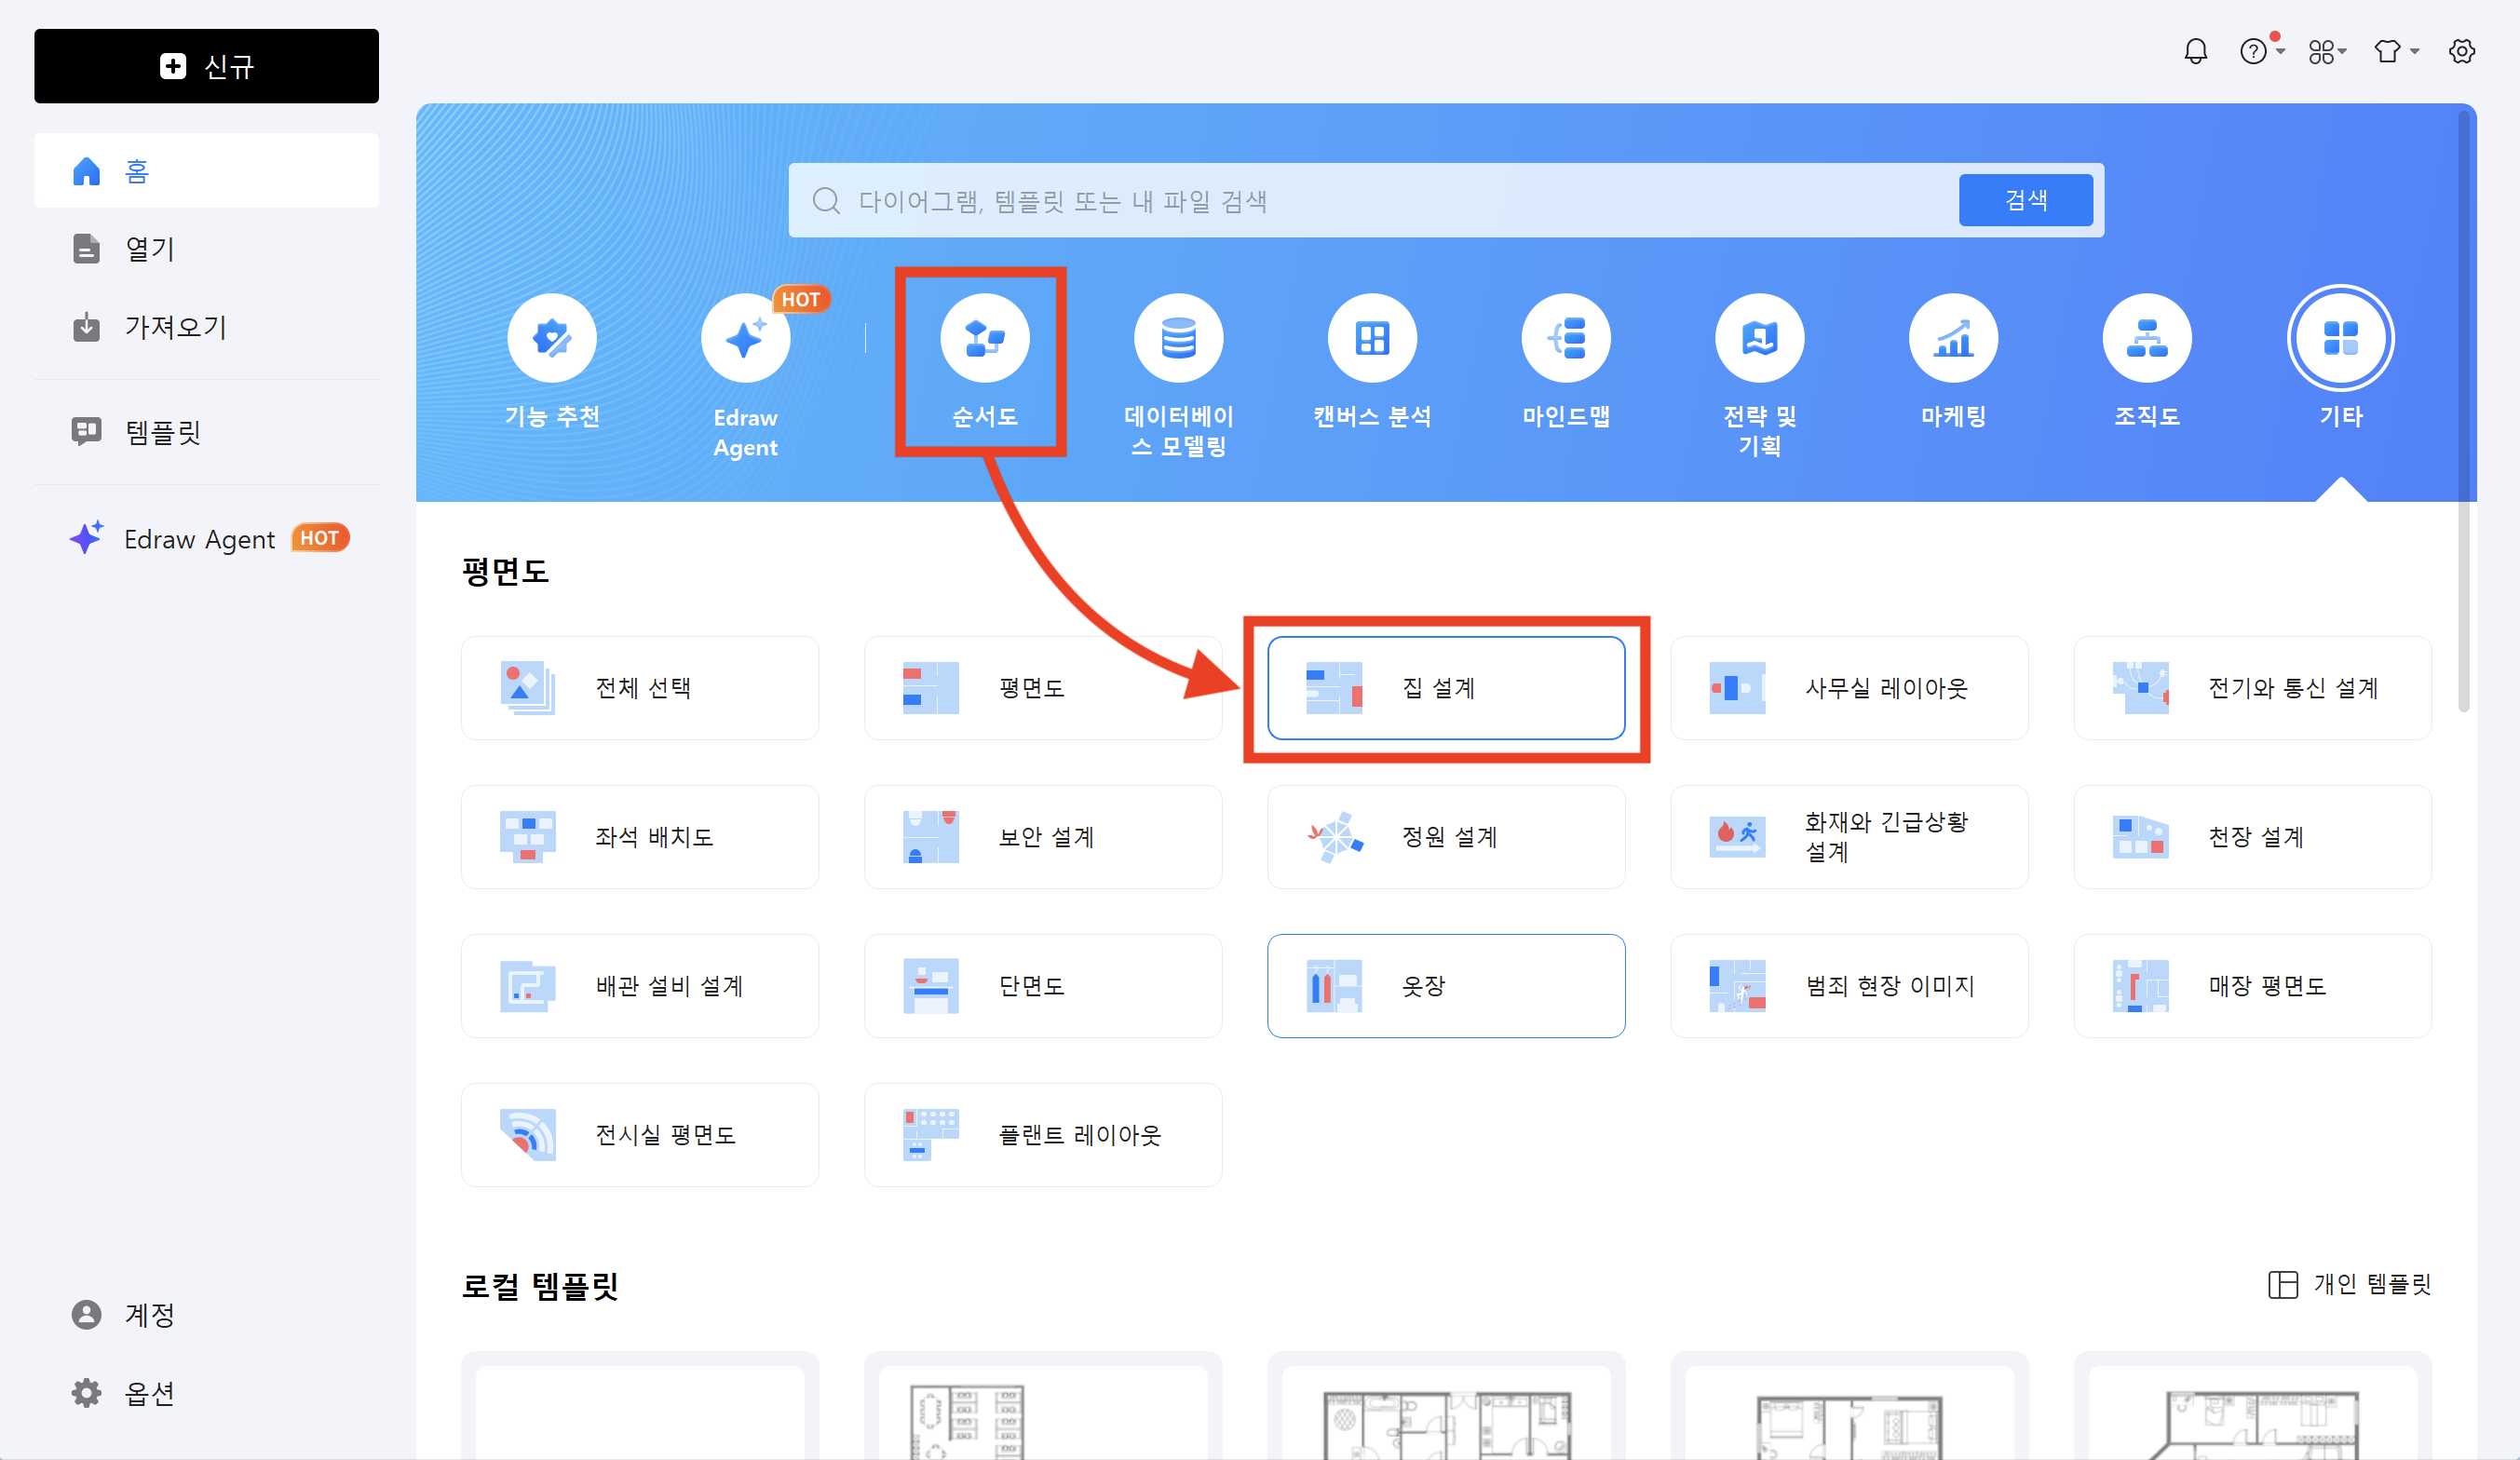Select the 집 설계 home plan card

(1445, 688)
